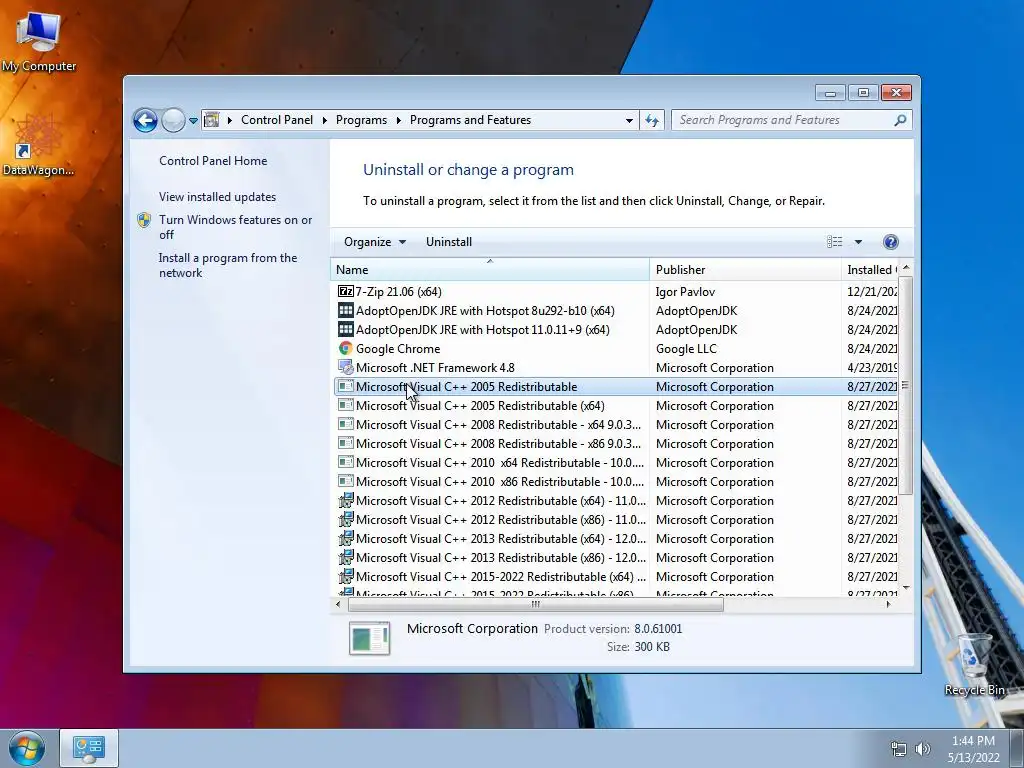Viewport: 1024px width, 768px height.
Task: Click the vertical scrollbar up arrow
Action: point(905,268)
